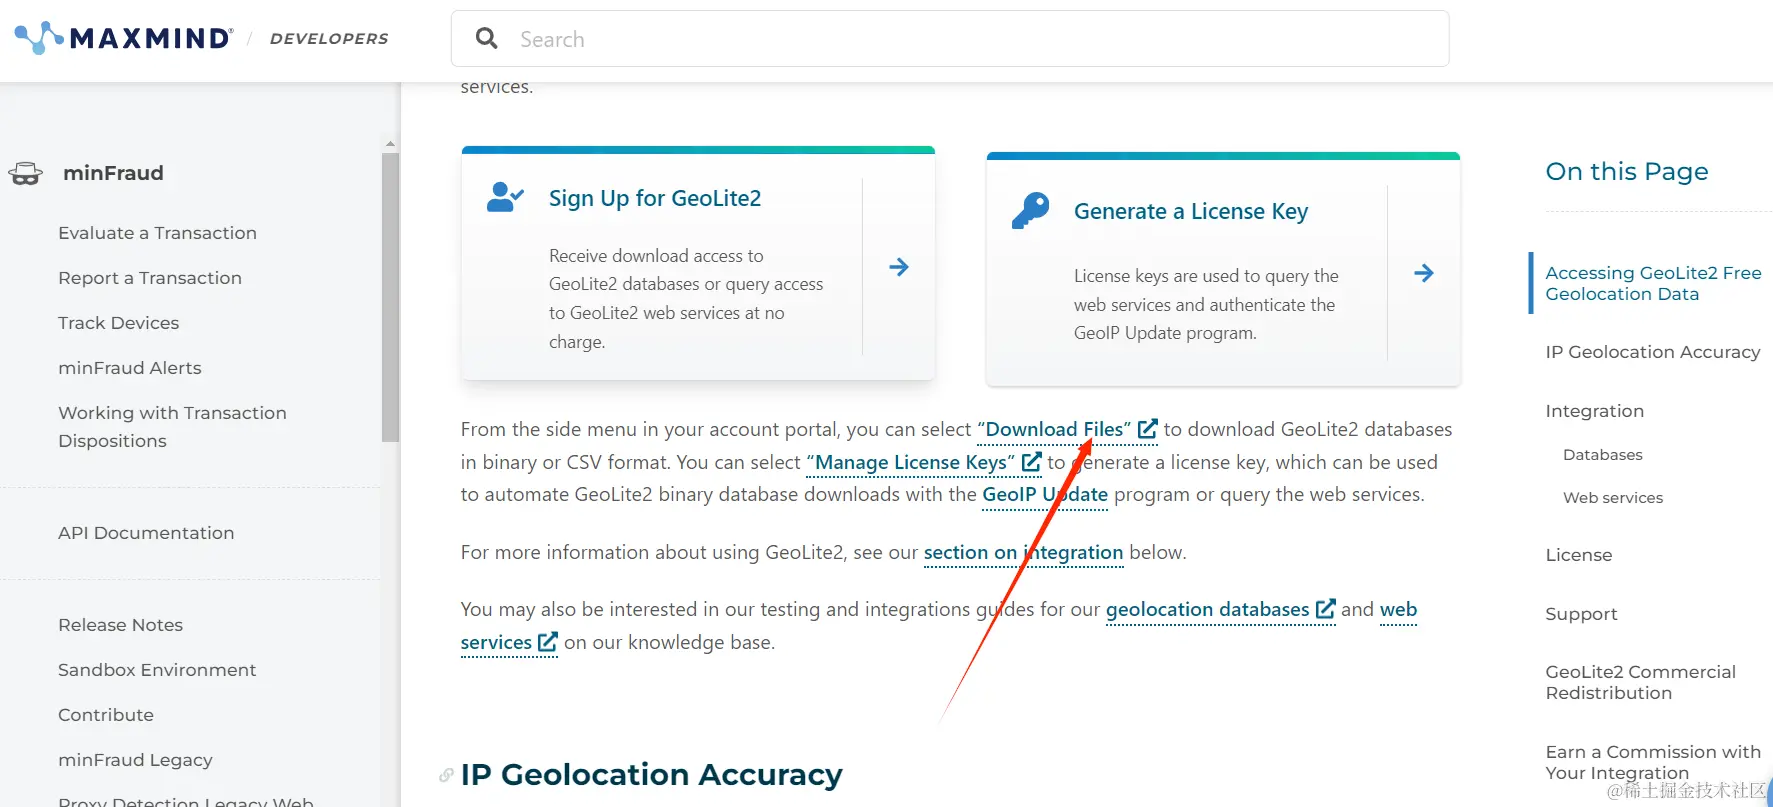Viewport: 1773px width, 807px height.
Task: Jump to Accessing GeoLite2 Free Geolocation Data
Action: [1653, 283]
